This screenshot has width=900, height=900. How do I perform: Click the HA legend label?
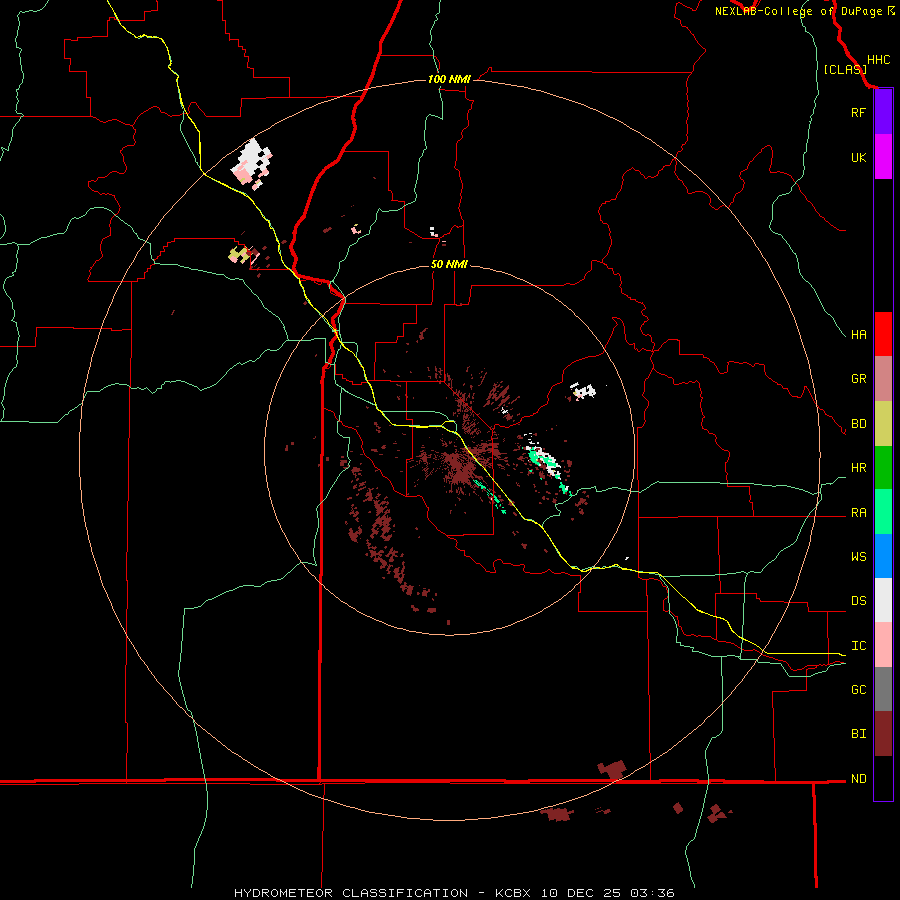click(x=858, y=335)
